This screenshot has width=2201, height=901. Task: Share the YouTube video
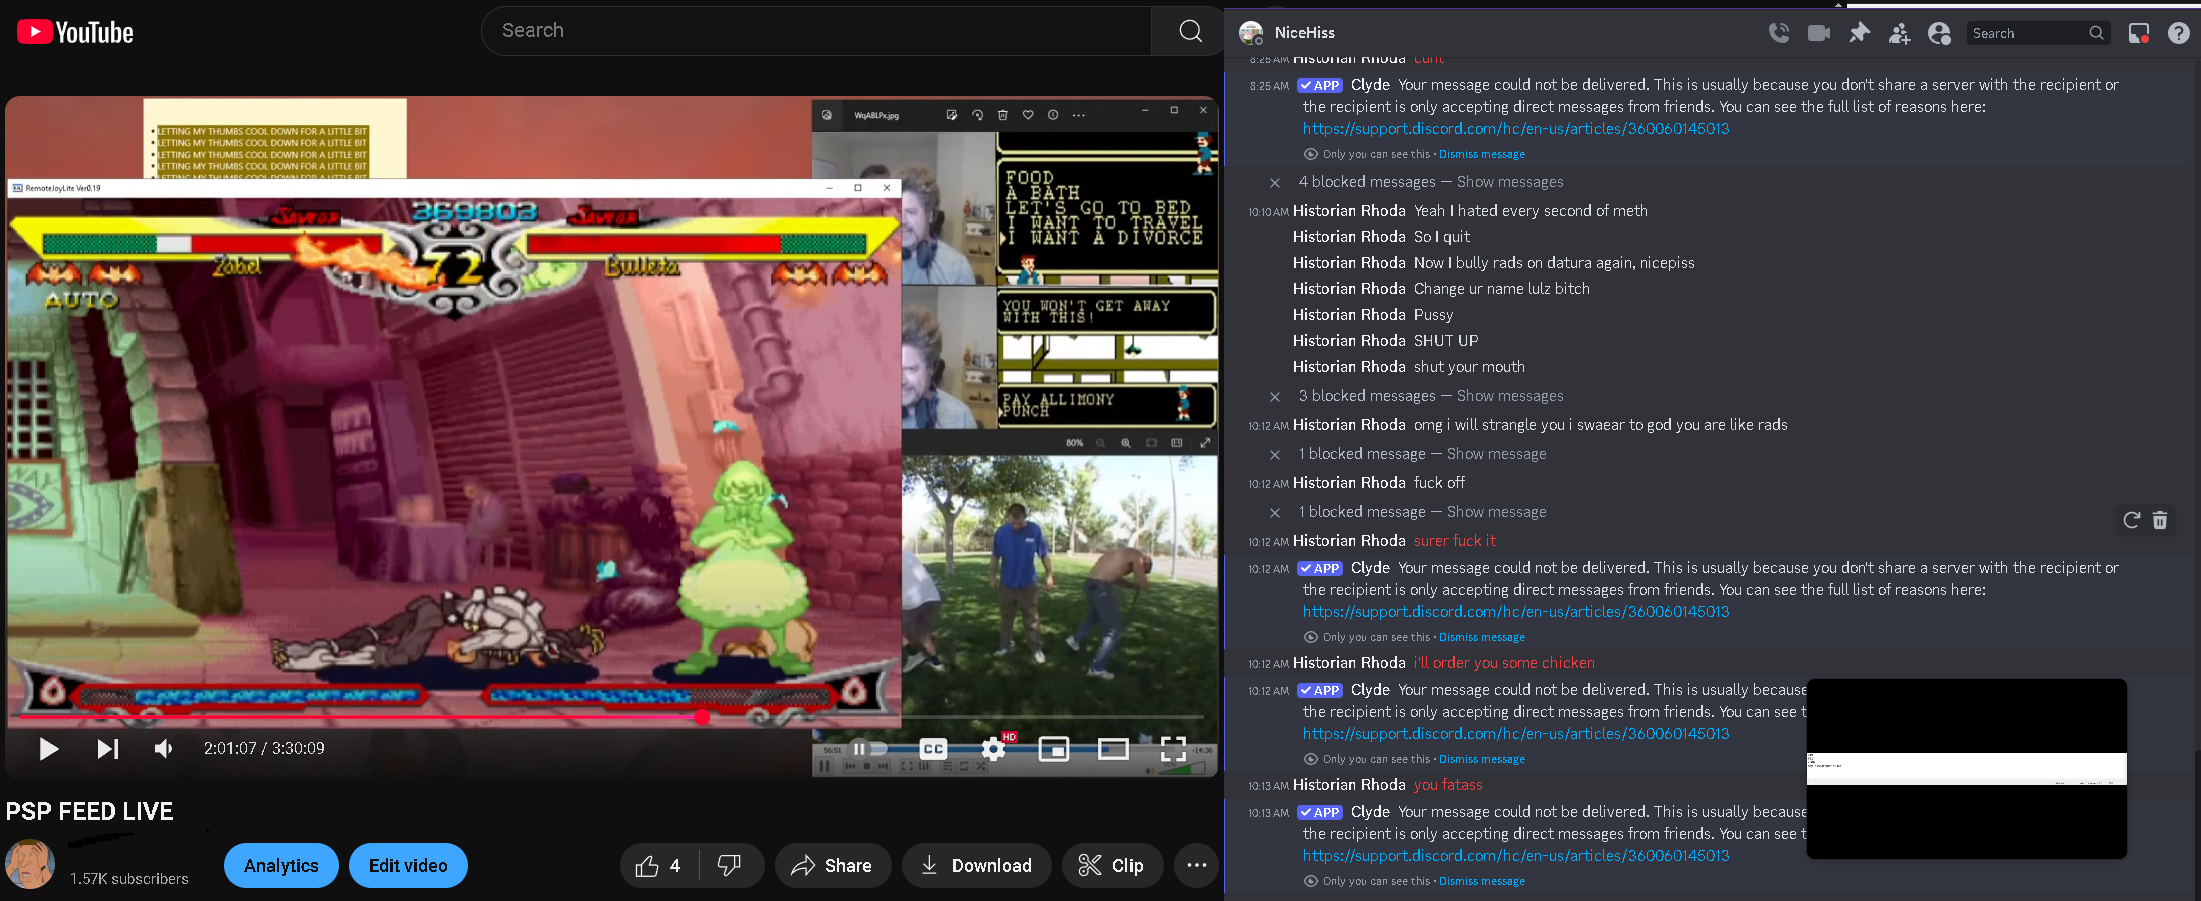[832, 865]
